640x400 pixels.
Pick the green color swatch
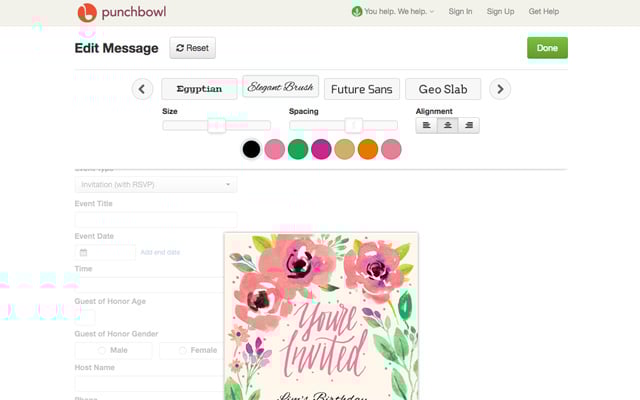click(298, 149)
